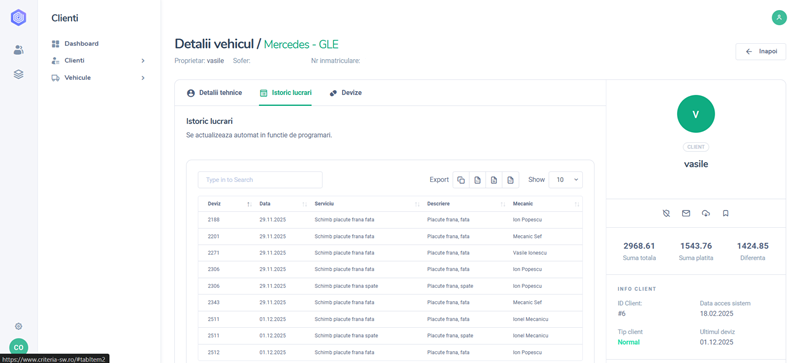Click the ID Client value #6

[x=621, y=313]
